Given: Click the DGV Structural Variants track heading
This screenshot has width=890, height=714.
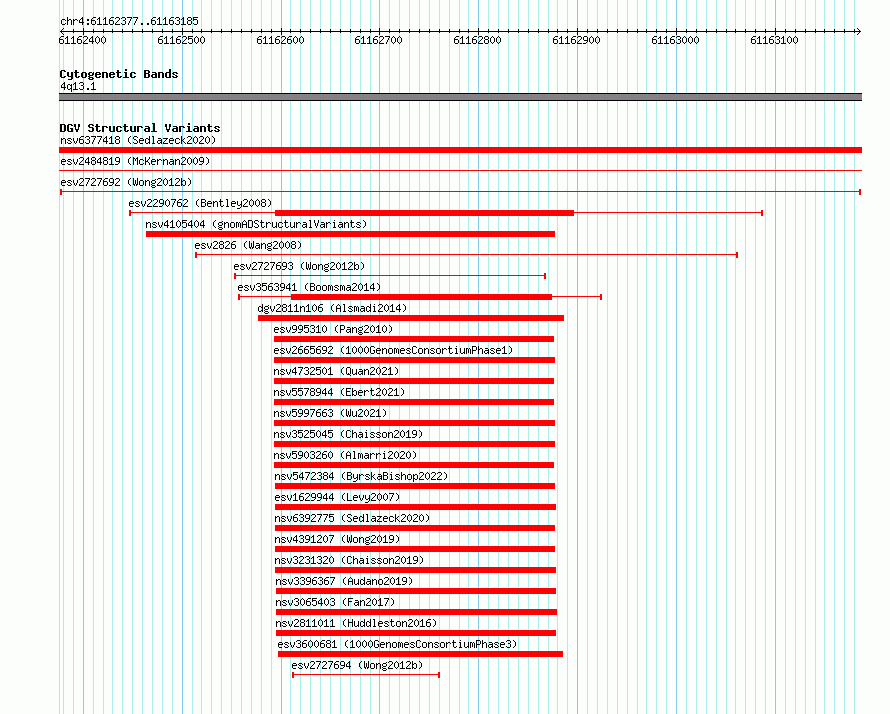Looking at the screenshot, I should pyautogui.click(x=140, y=128).
